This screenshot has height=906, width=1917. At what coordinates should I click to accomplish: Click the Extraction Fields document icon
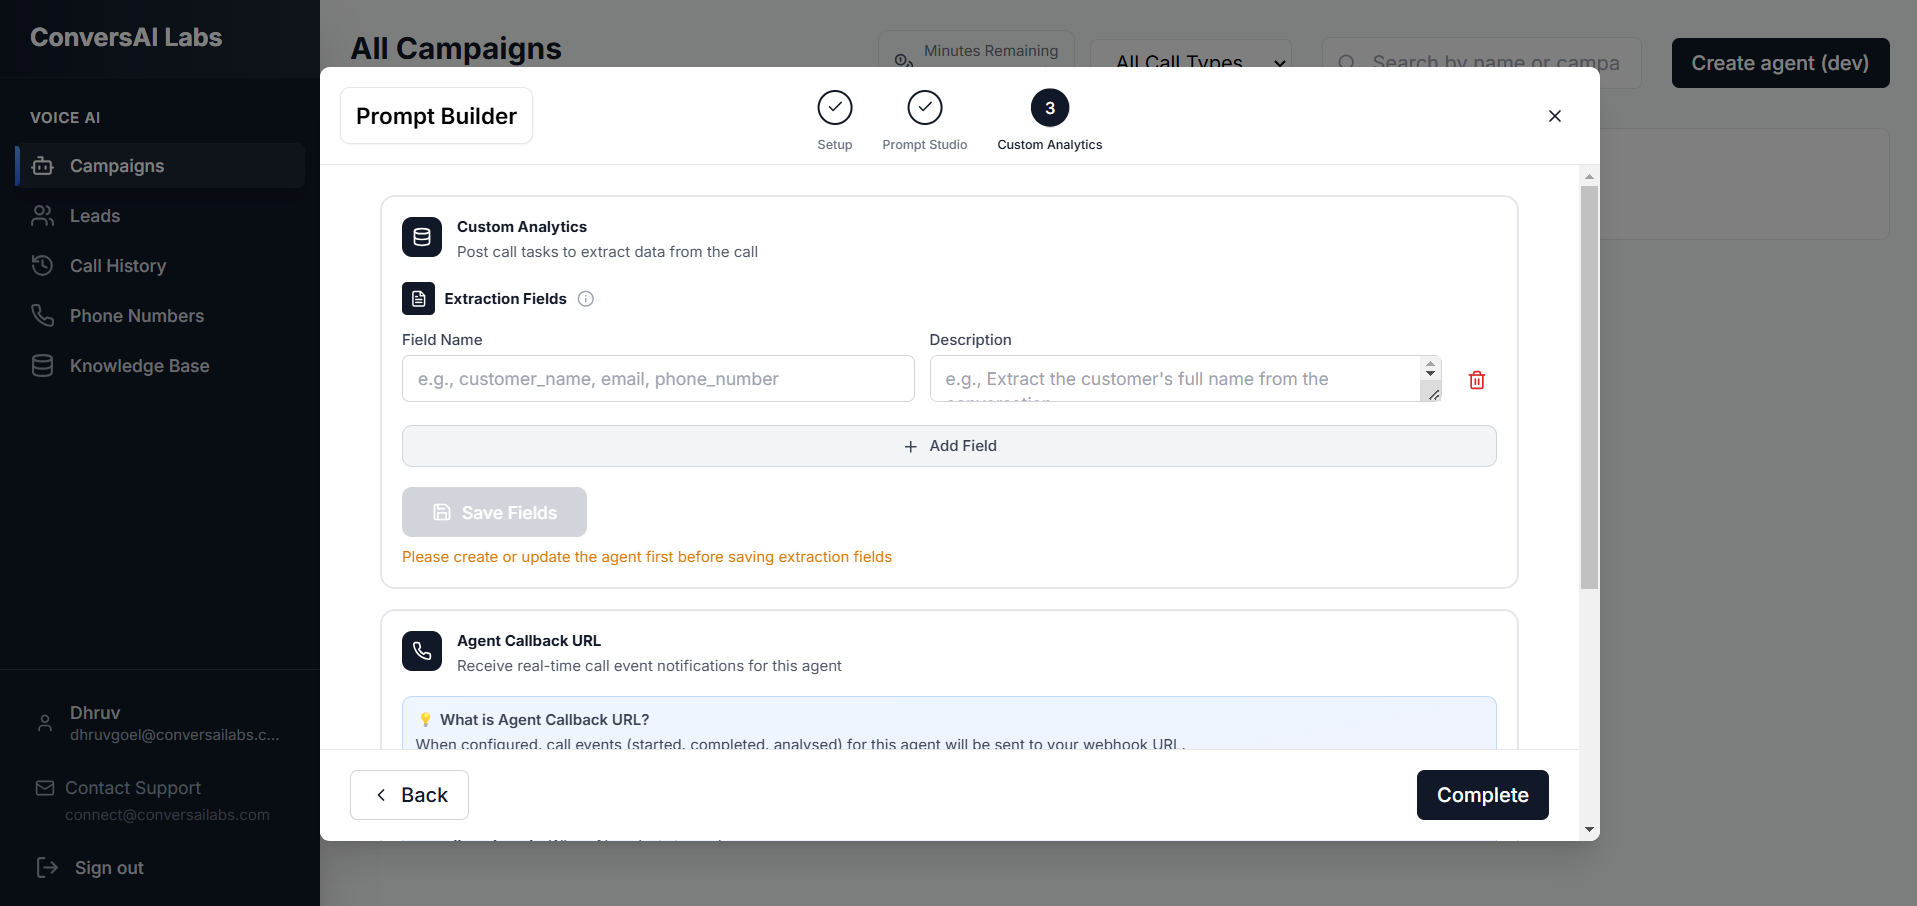point(418,299)
